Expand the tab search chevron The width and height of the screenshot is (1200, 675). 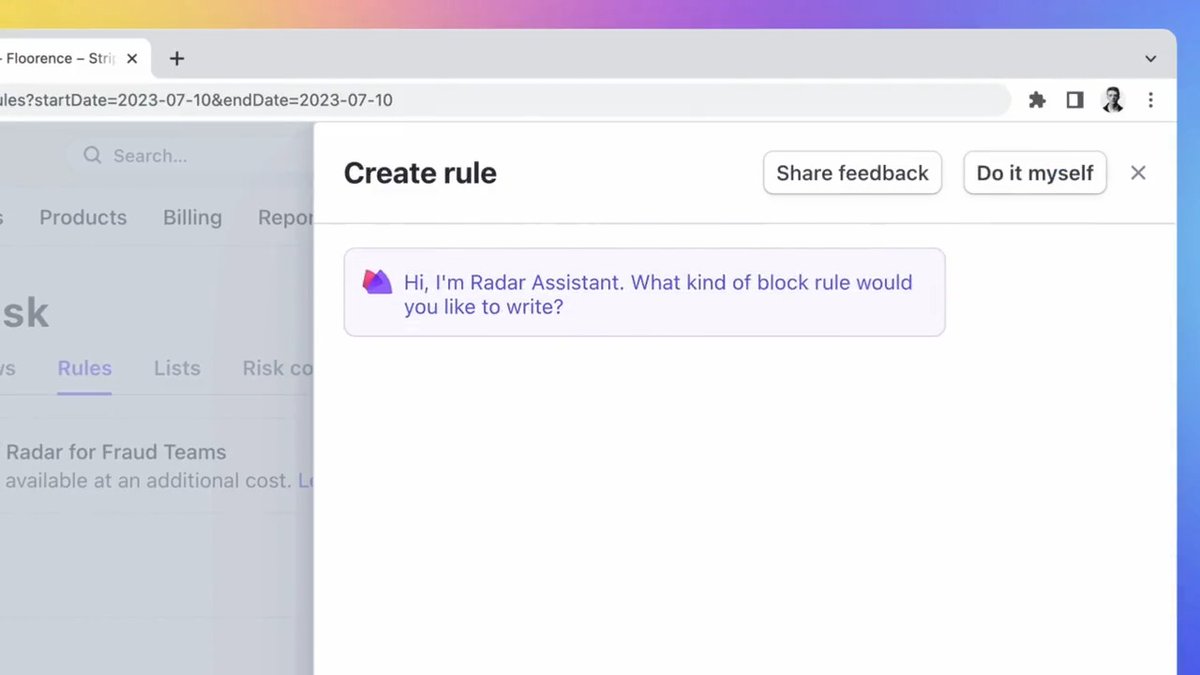(1151, 59)
